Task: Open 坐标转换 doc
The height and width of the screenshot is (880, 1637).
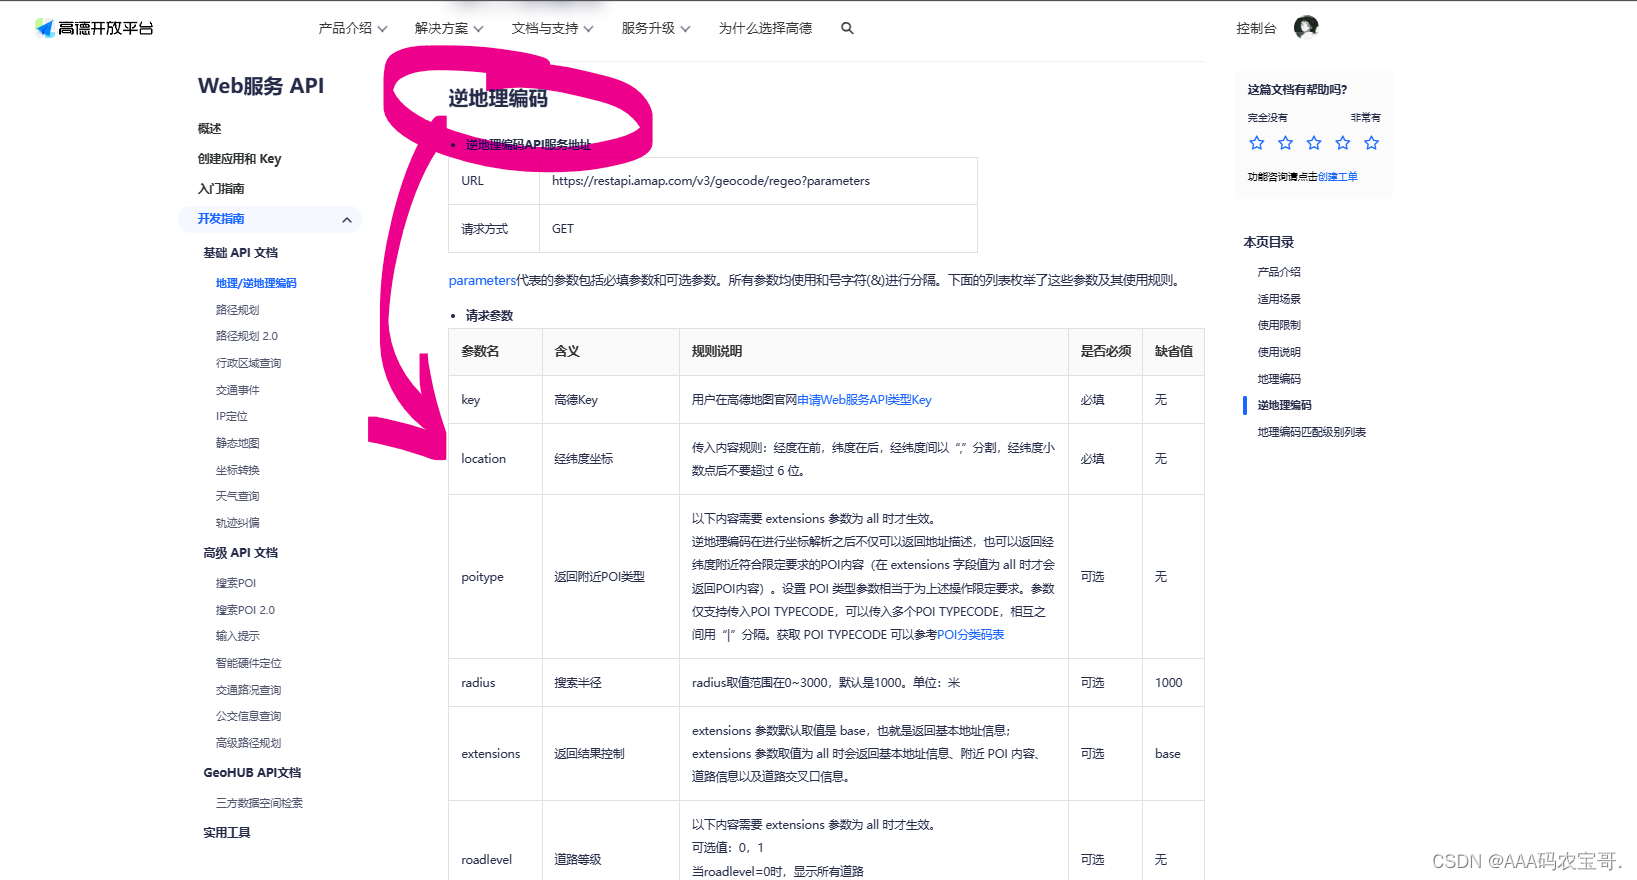Action: point(237,470)
